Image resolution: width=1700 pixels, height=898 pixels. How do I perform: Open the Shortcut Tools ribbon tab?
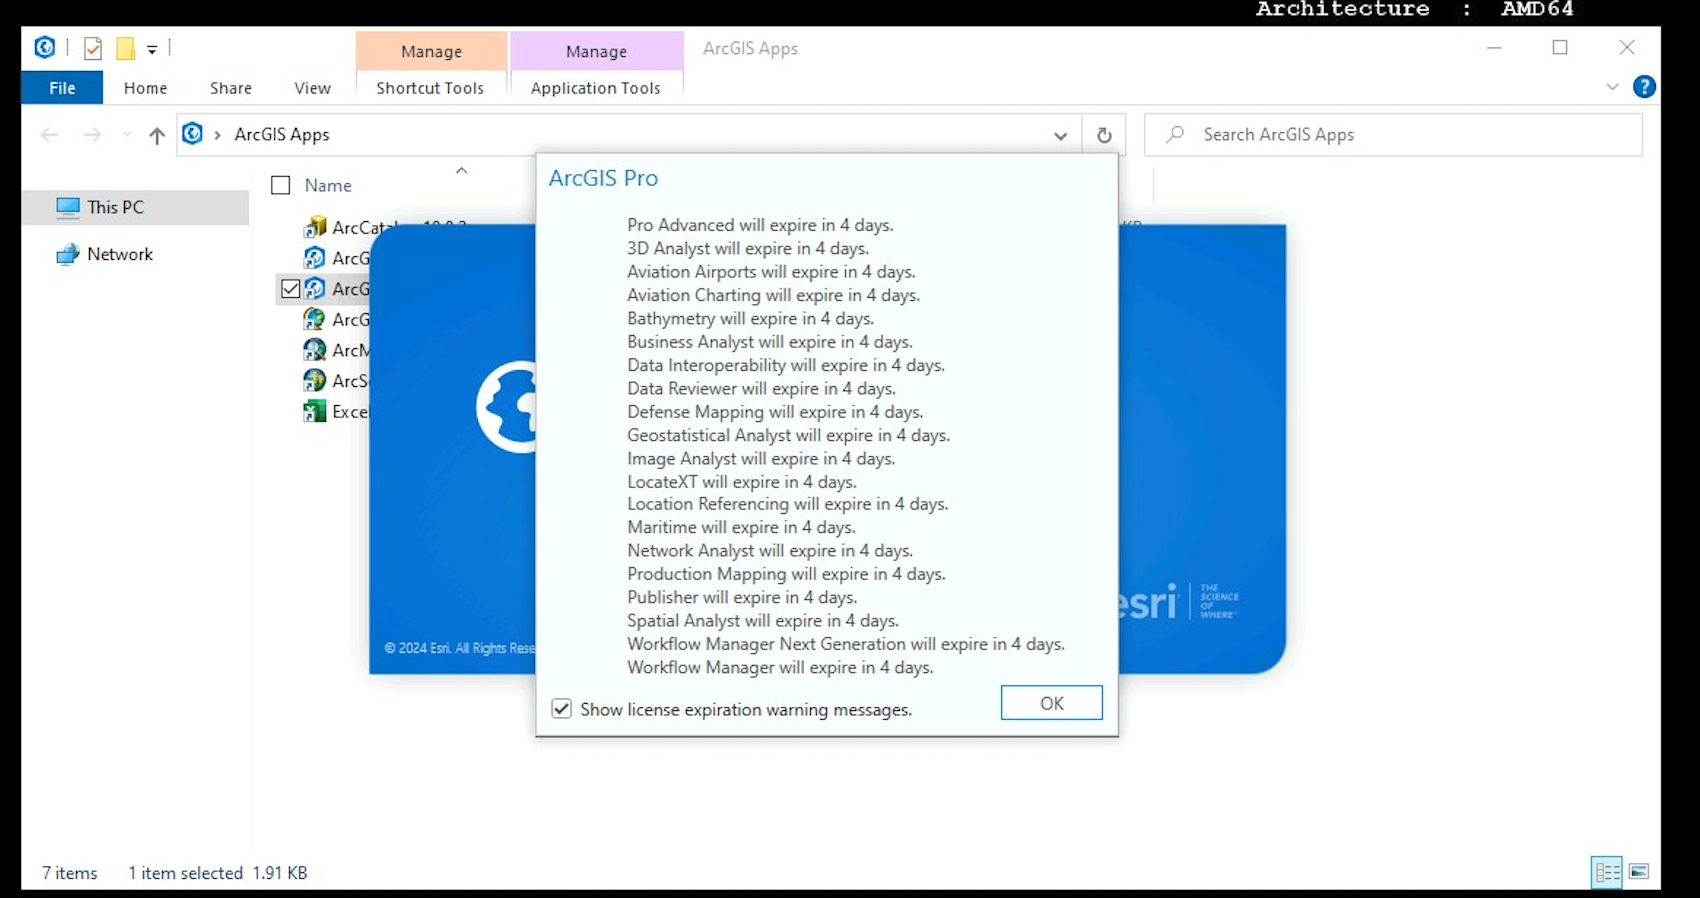coord(430,88)
